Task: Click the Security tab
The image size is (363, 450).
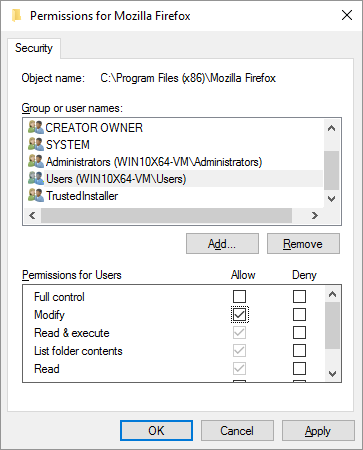Action: [x=34, y=48]
